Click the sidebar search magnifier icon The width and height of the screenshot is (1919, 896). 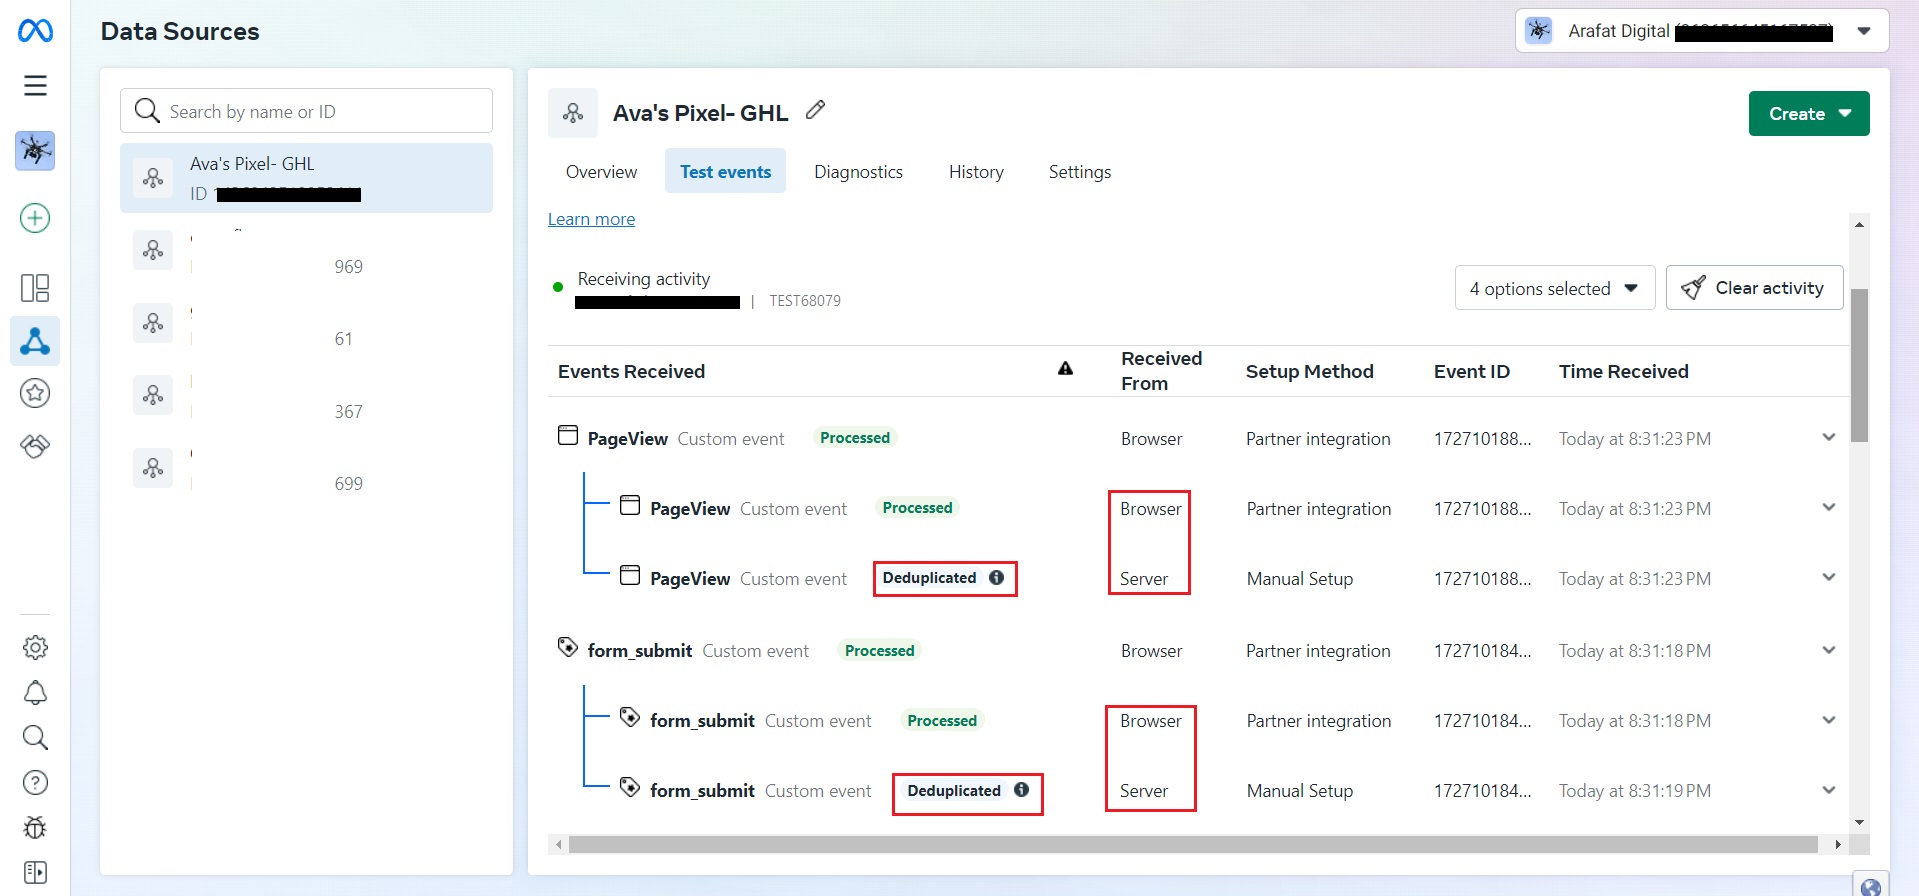[35, 738]
